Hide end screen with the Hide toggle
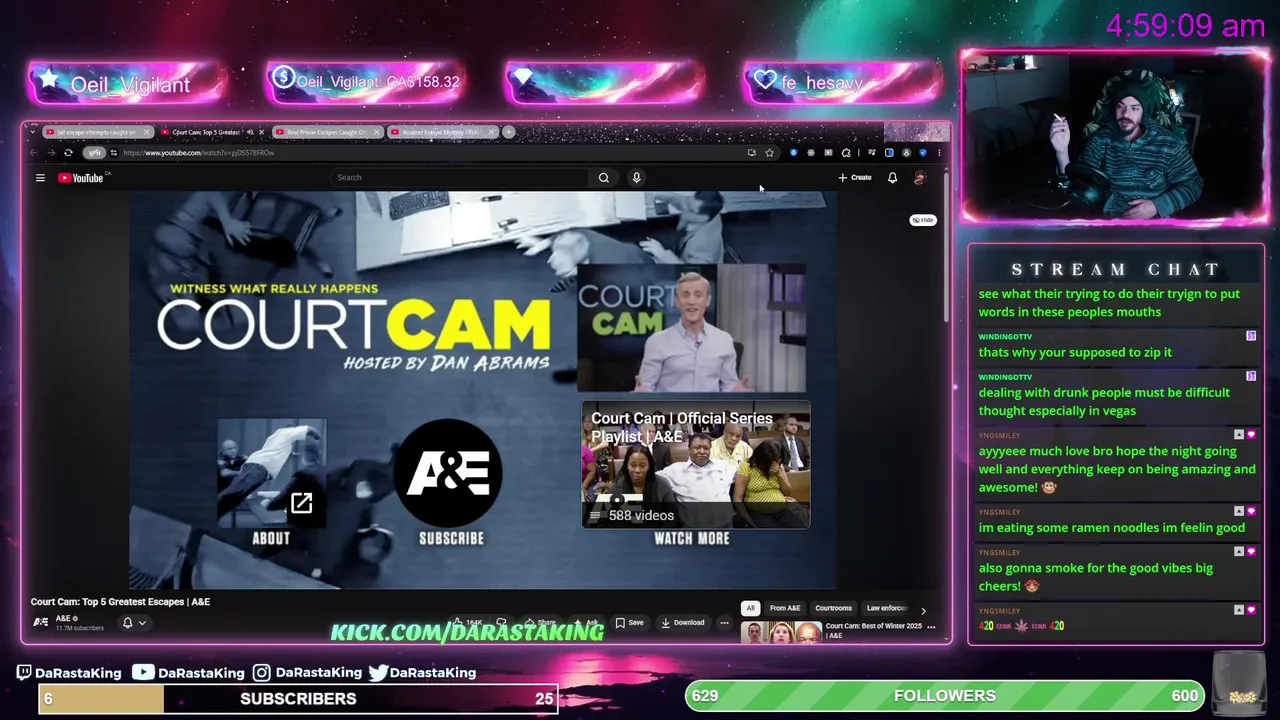 pyautogui.click(x=923, y=220)
